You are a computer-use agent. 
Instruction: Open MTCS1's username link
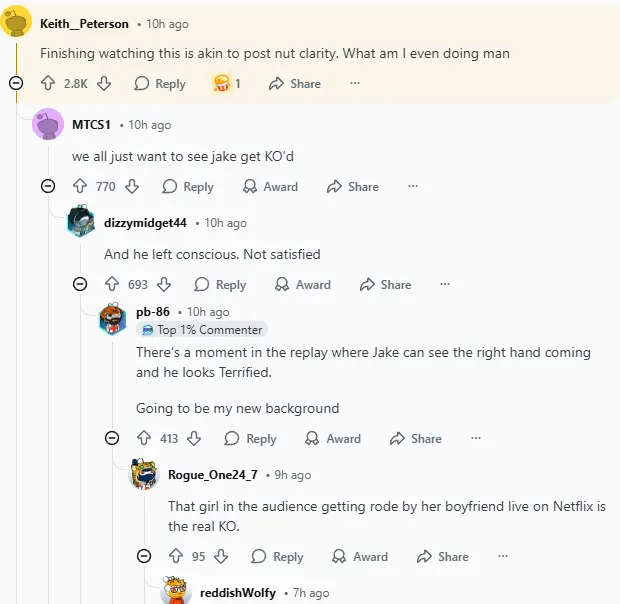(92, 125)
